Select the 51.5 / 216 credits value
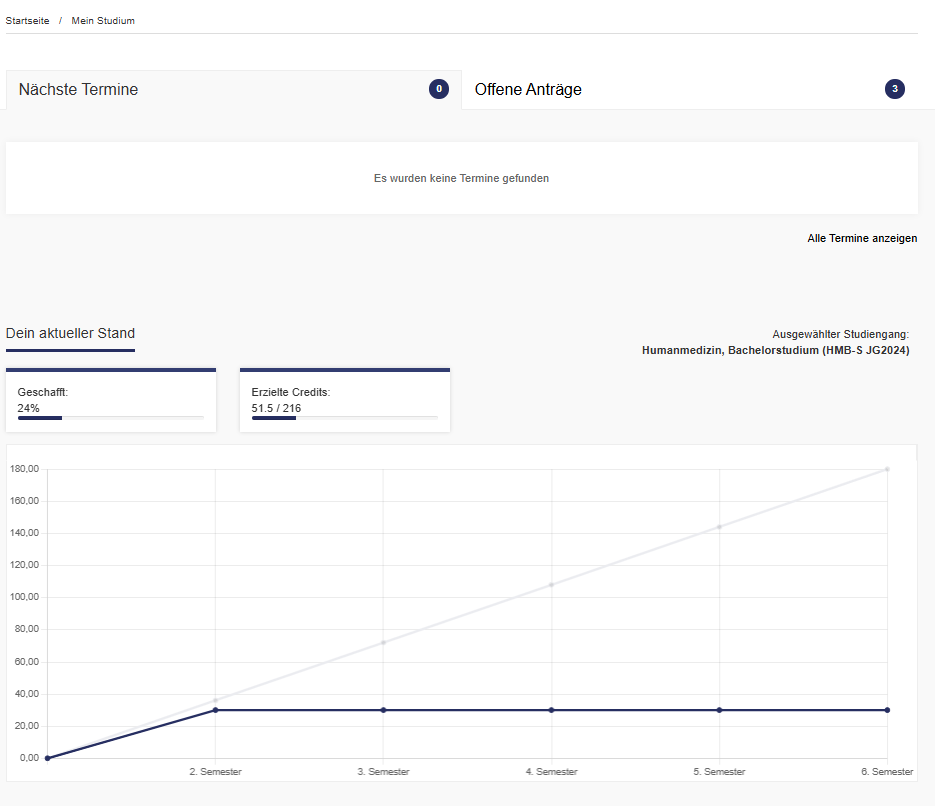This screenshot has width=935, height=806. point(276,408)
